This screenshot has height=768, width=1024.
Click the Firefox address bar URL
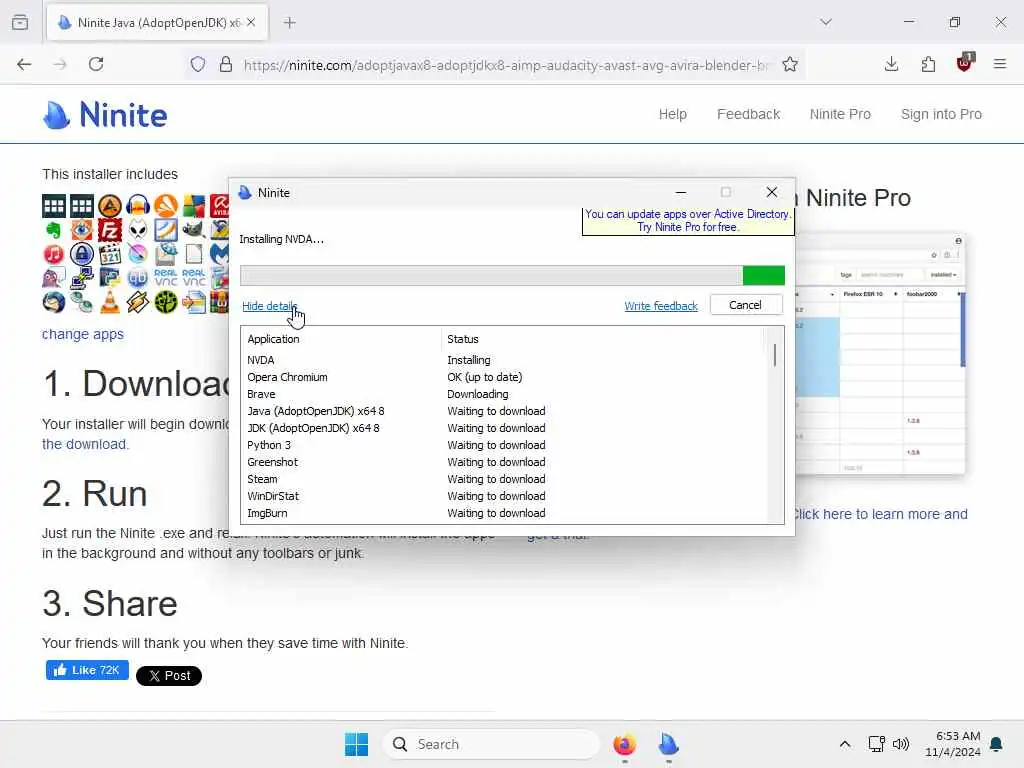[x=506, y=65]
